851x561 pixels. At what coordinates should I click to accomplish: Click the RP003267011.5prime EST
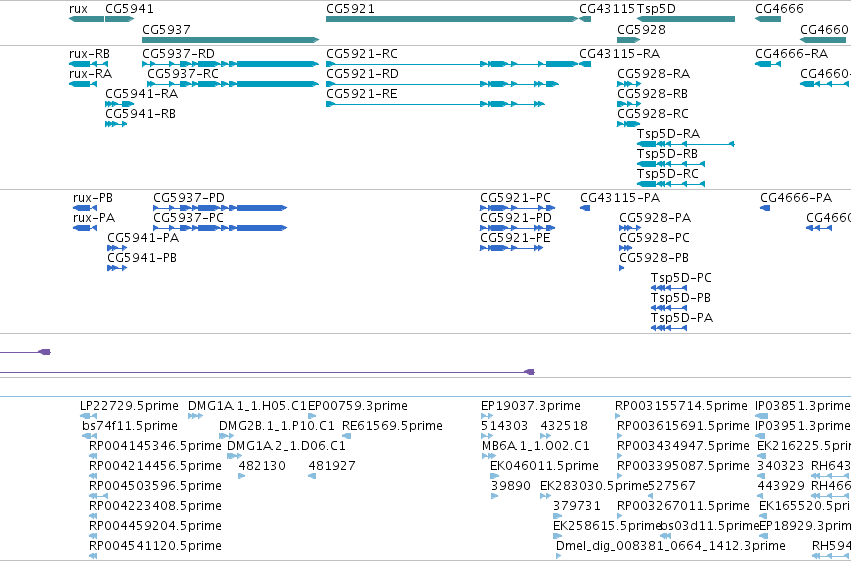pos(620,517)
